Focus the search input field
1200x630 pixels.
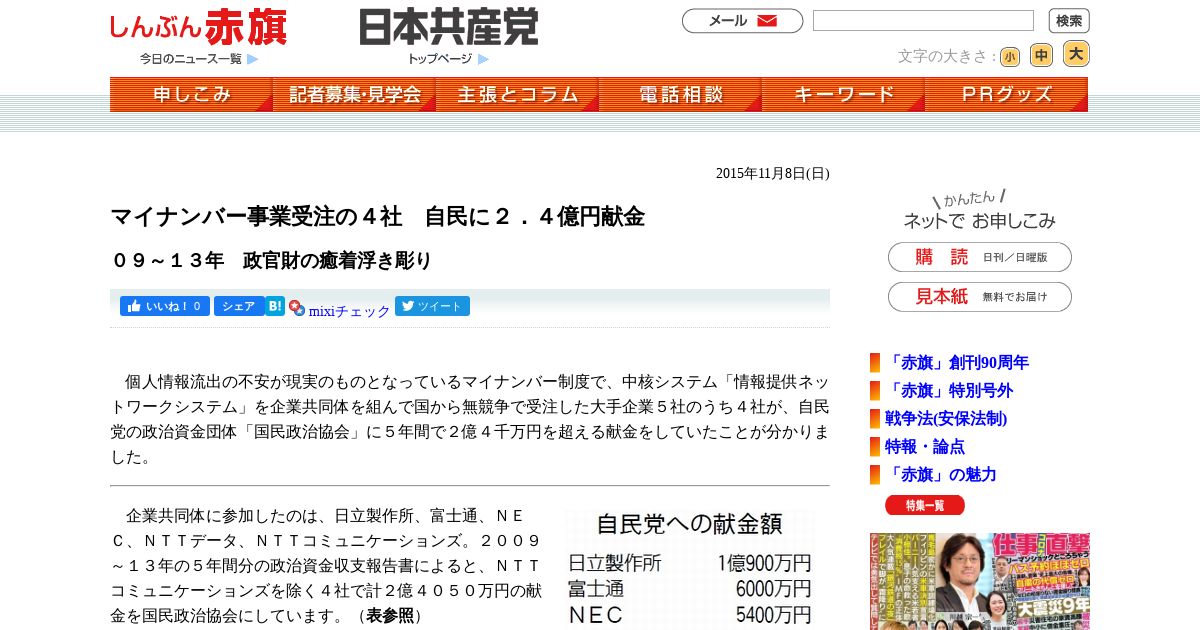coord(923,21)
